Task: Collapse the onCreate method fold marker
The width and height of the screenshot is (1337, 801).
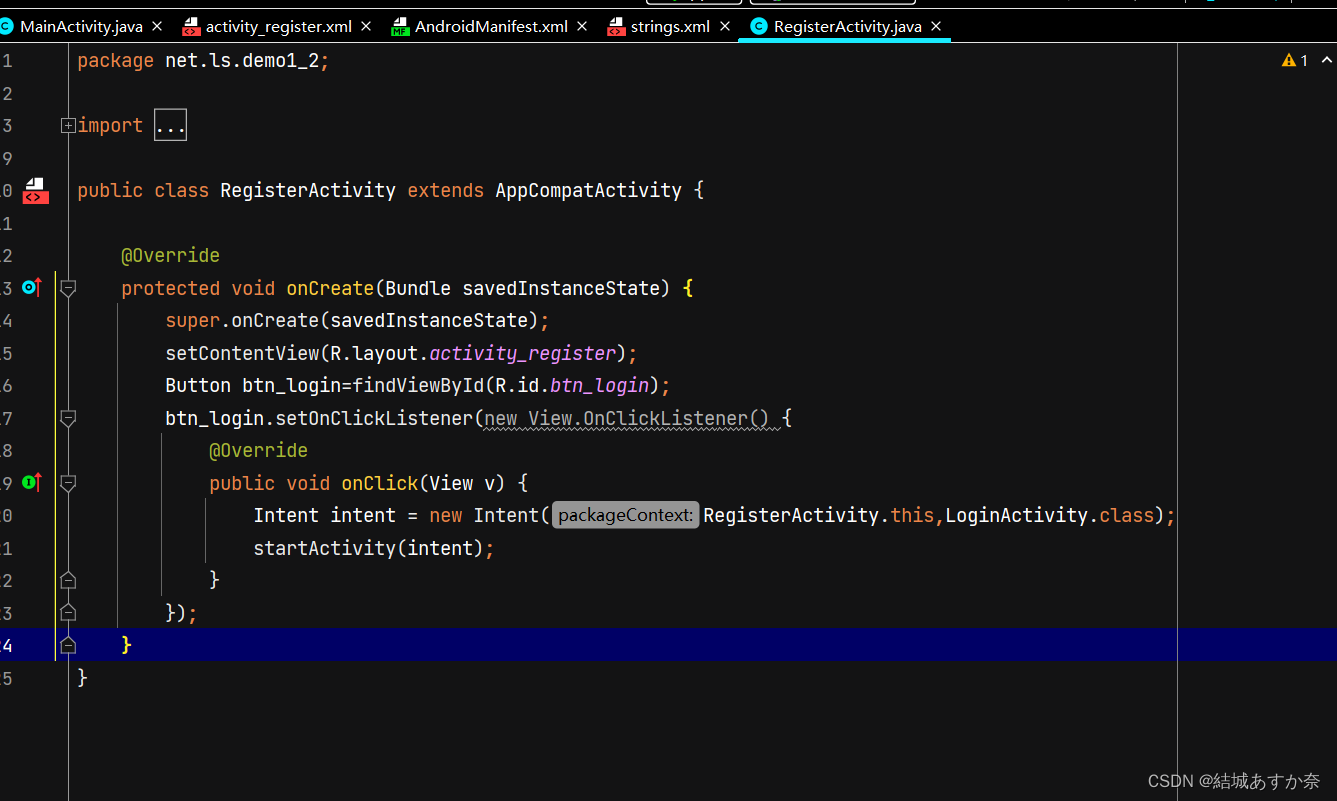Action: coord(68,288)
